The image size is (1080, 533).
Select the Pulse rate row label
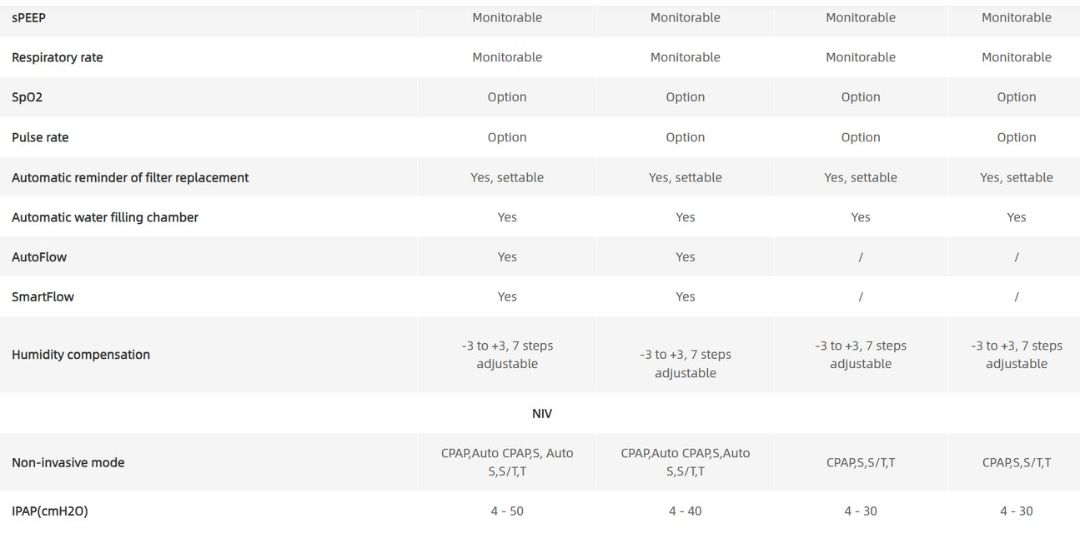40,138
